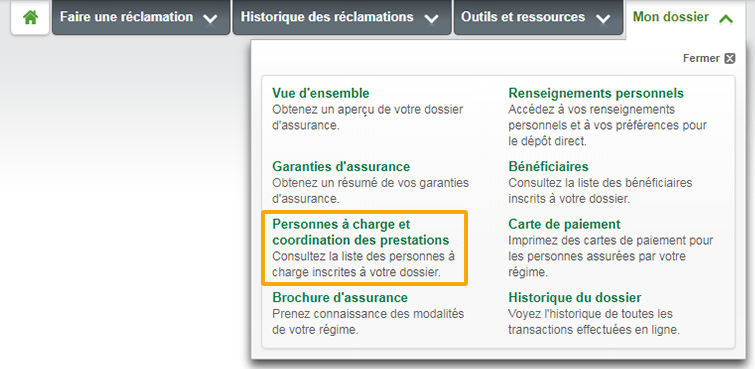The height and width of the screenshot is (369, 755).
Task: Click the Fermer text button
Action: 701,58
